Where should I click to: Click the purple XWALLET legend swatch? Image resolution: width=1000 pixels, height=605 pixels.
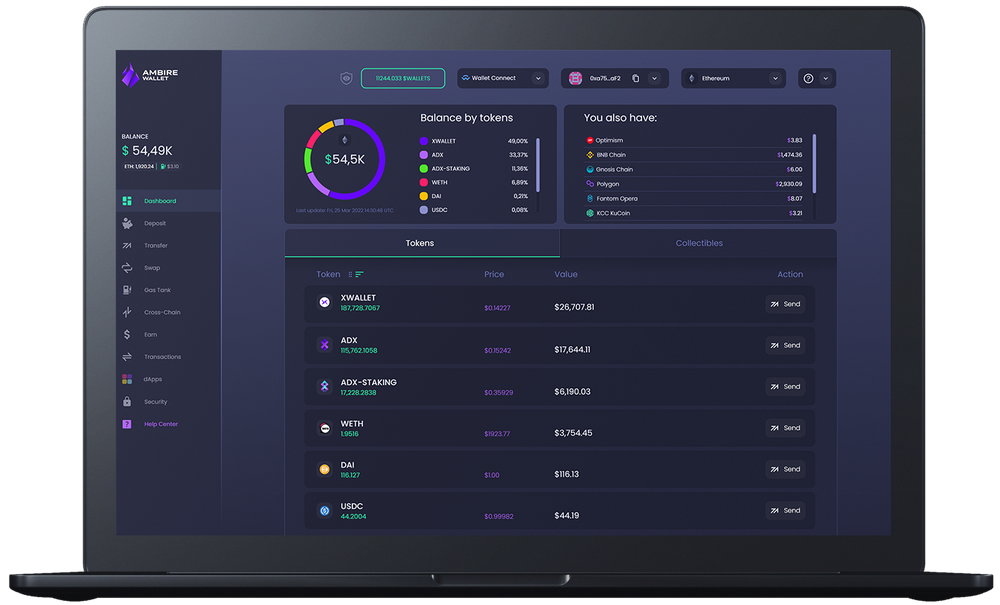coord(423,141)
